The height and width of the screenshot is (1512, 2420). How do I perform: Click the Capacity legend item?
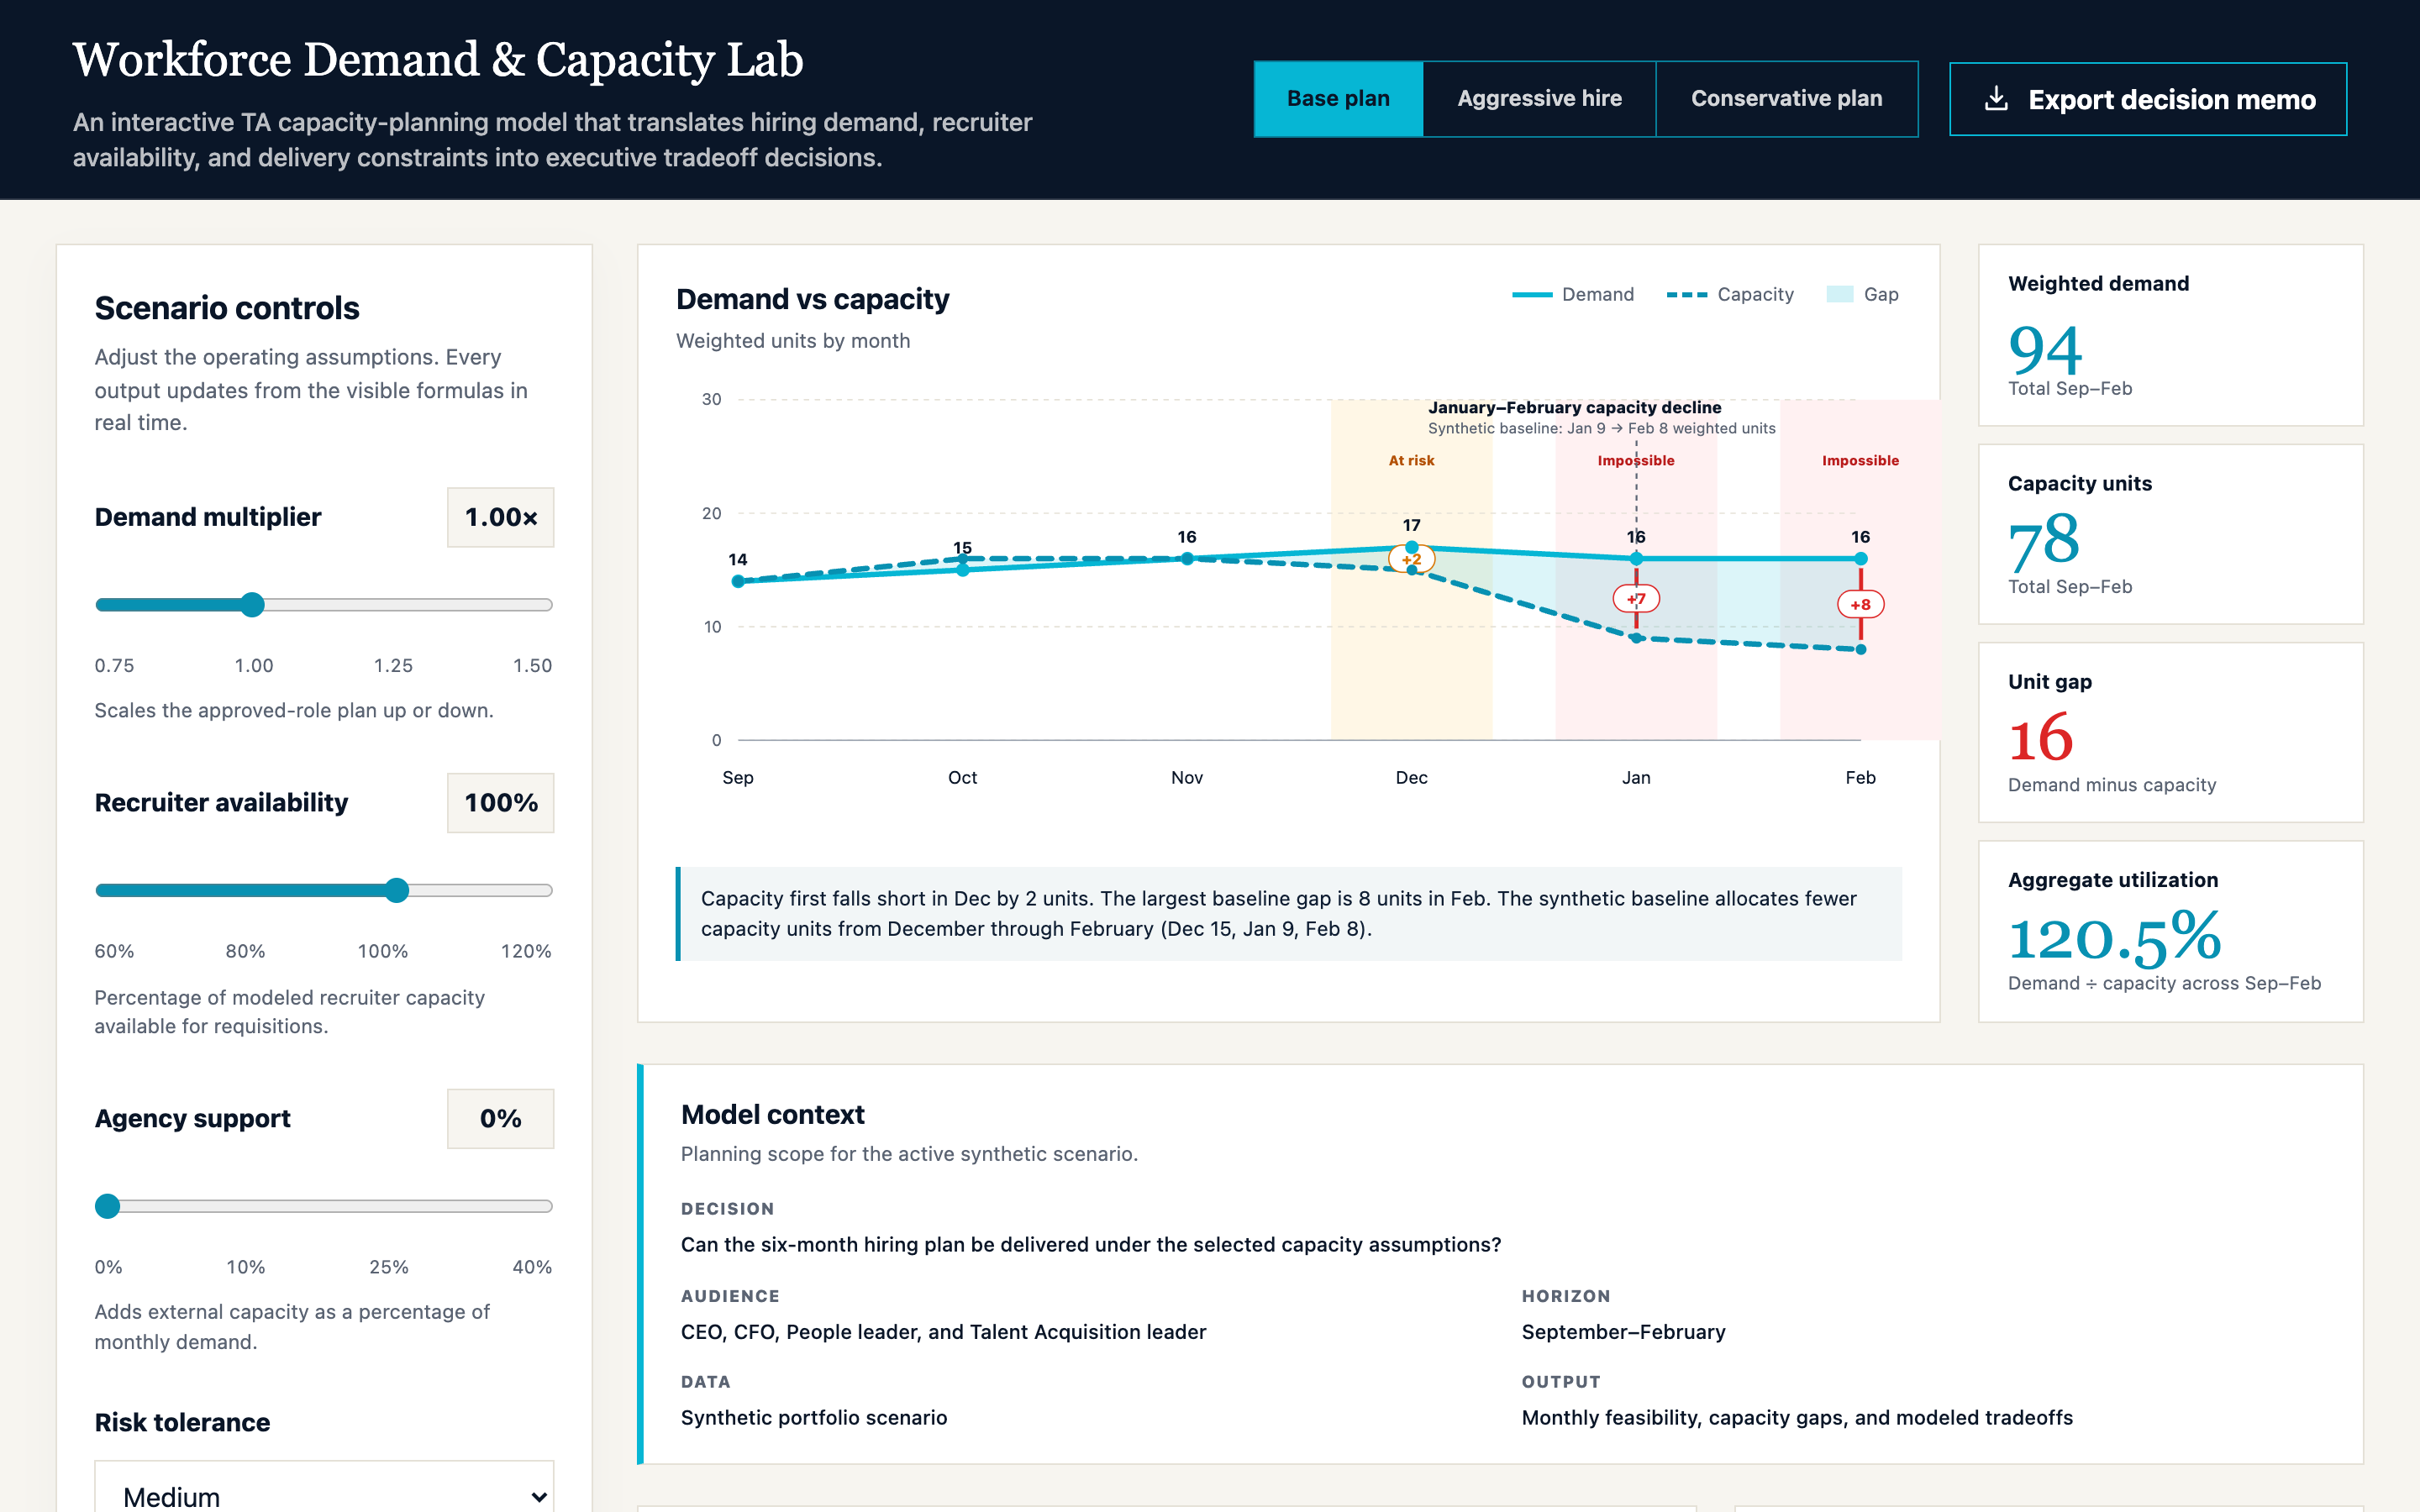1730,294
